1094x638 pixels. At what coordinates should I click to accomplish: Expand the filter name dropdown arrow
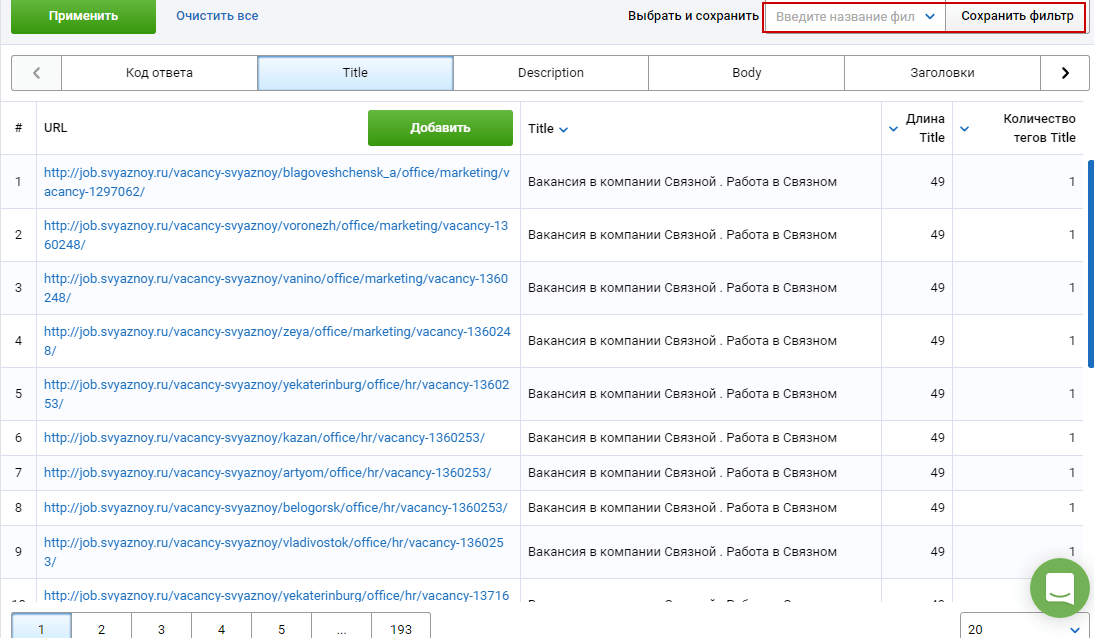pyautogui.click(x=930, y=17)
